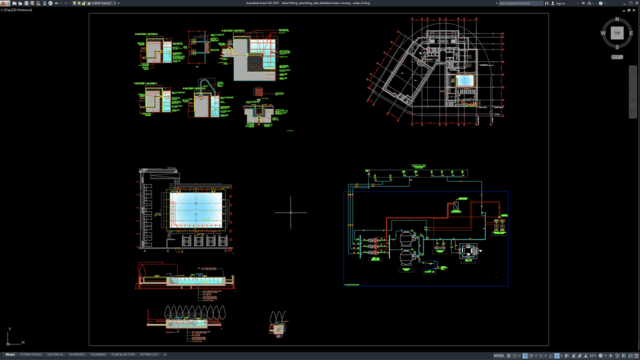Click the navigation bar on right edge
Viewport: 640px width, 360px height.
(x=633, y=92)
